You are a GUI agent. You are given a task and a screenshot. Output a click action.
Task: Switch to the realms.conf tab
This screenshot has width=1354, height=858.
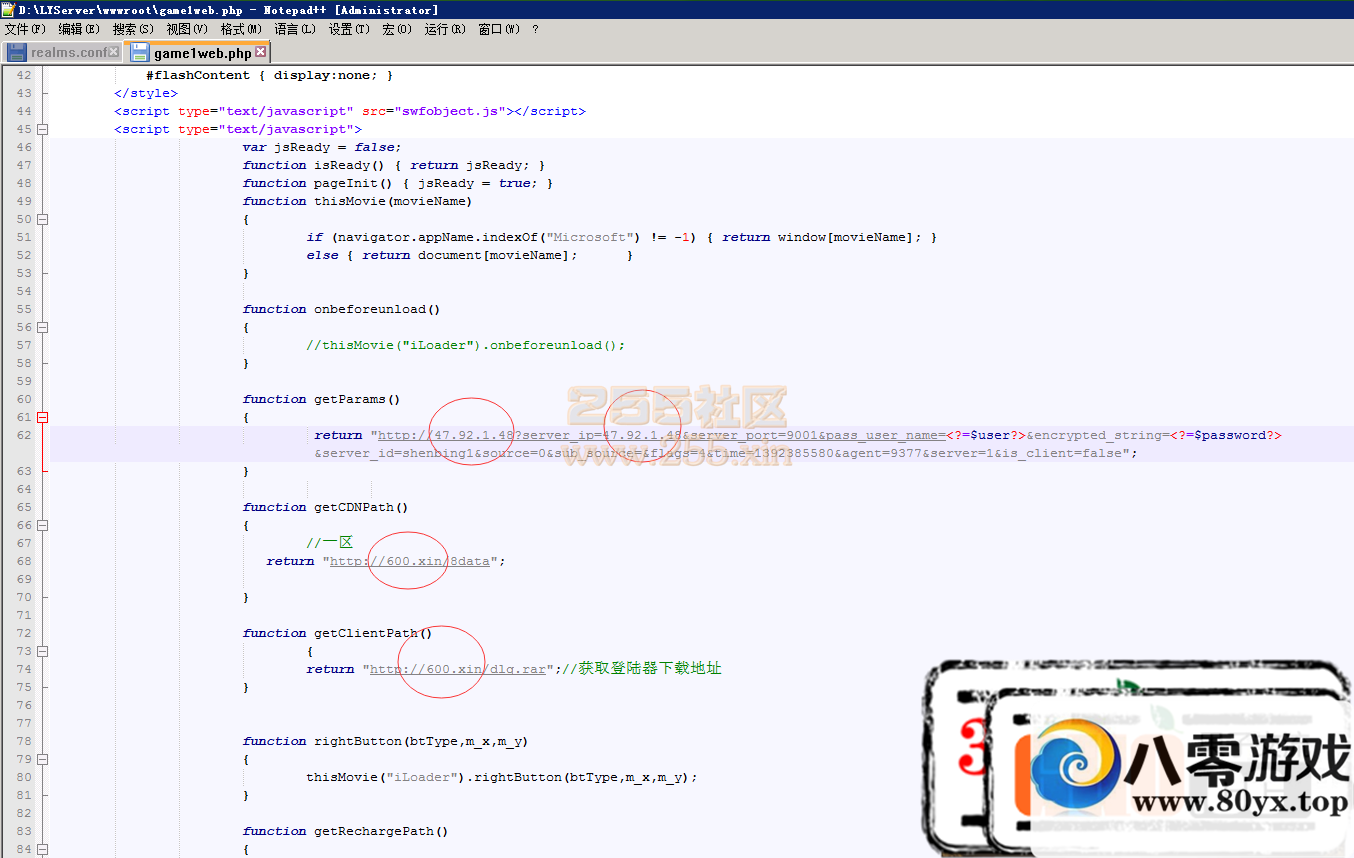coord(68,52)
